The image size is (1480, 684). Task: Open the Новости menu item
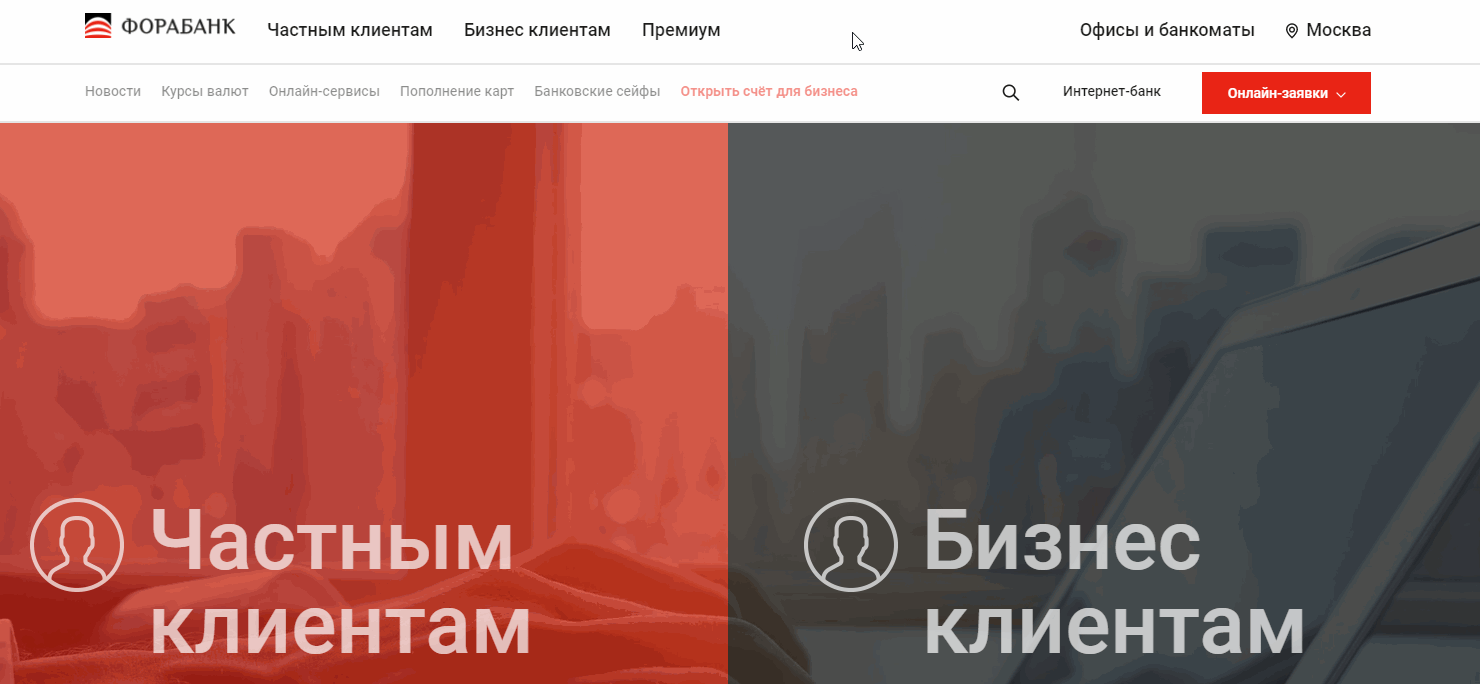point(112,91)
